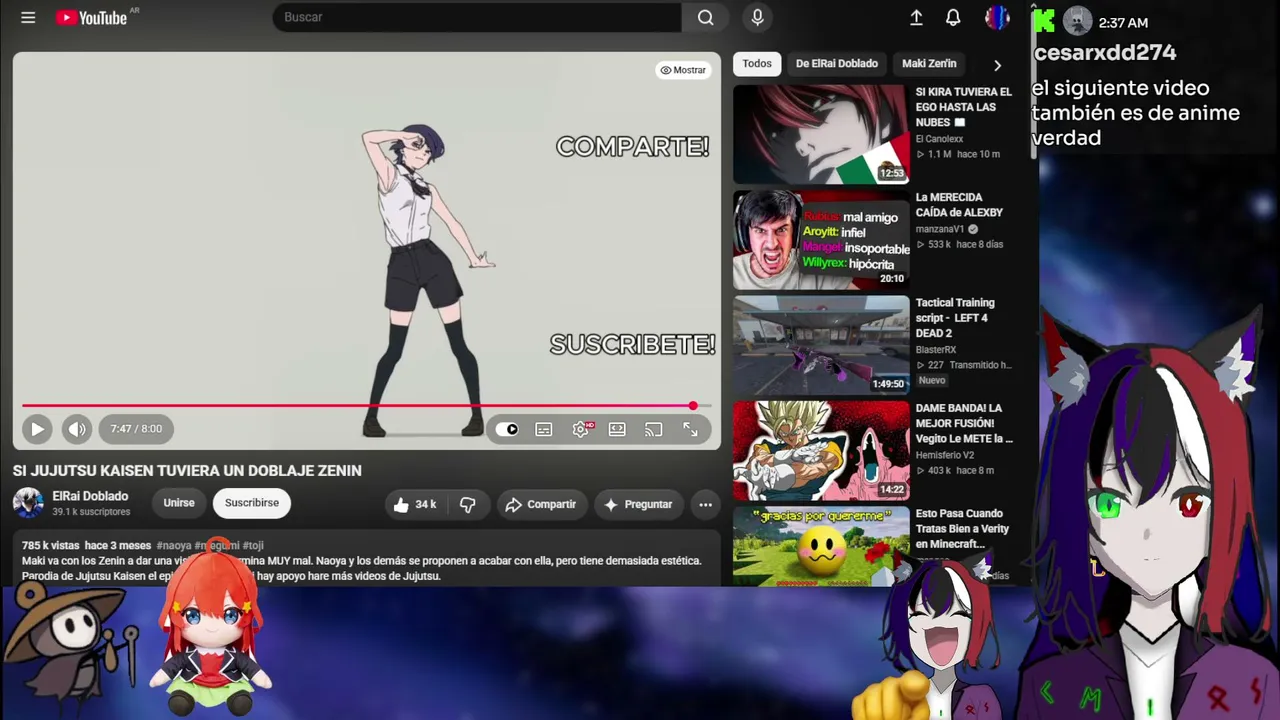Toggle the autoplay switch in the player
1280x720 pixels.
click(x=508, y=429)
